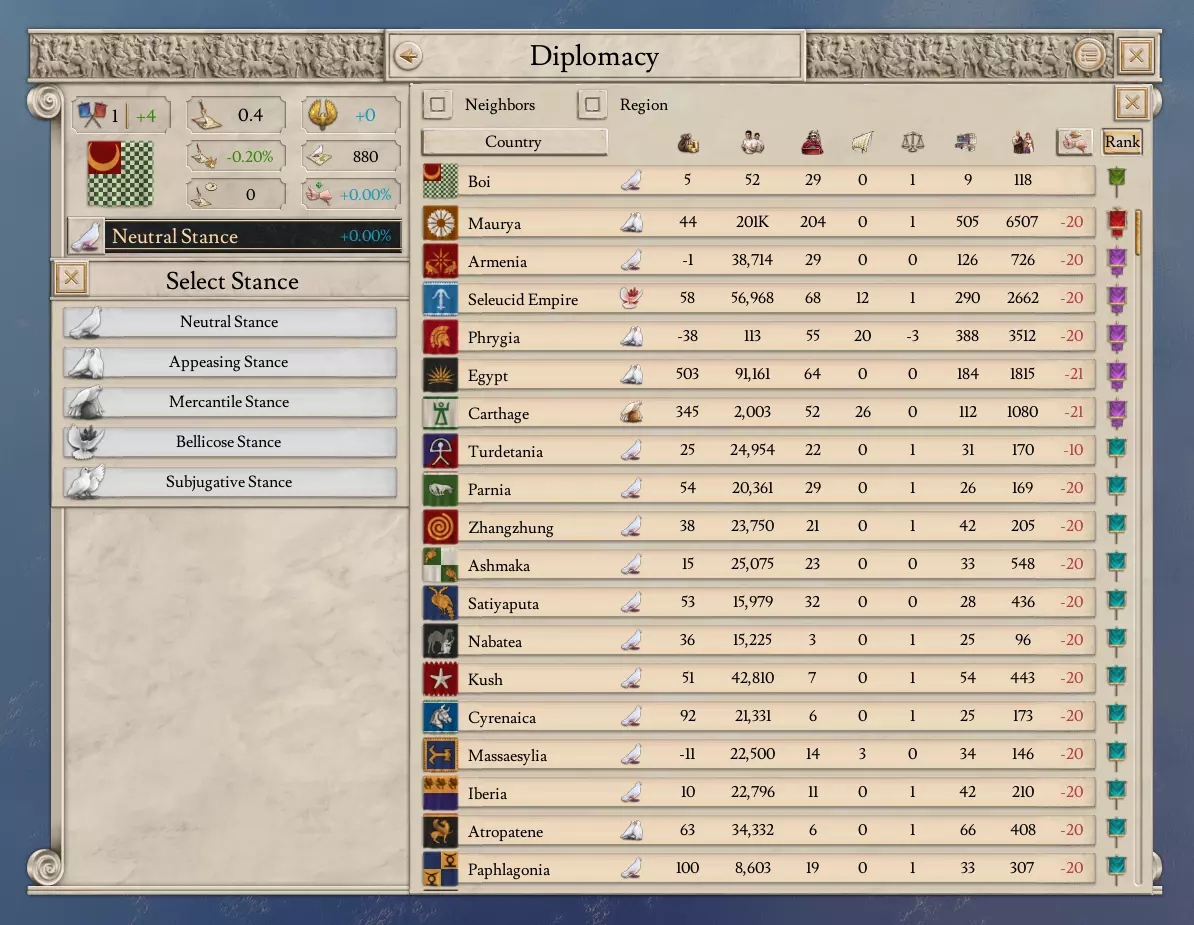Image resolution: width=1194 pixels, height=925 pixels.
Task: Open the current Neutral Stance selector bar
Action: point(234,236)
